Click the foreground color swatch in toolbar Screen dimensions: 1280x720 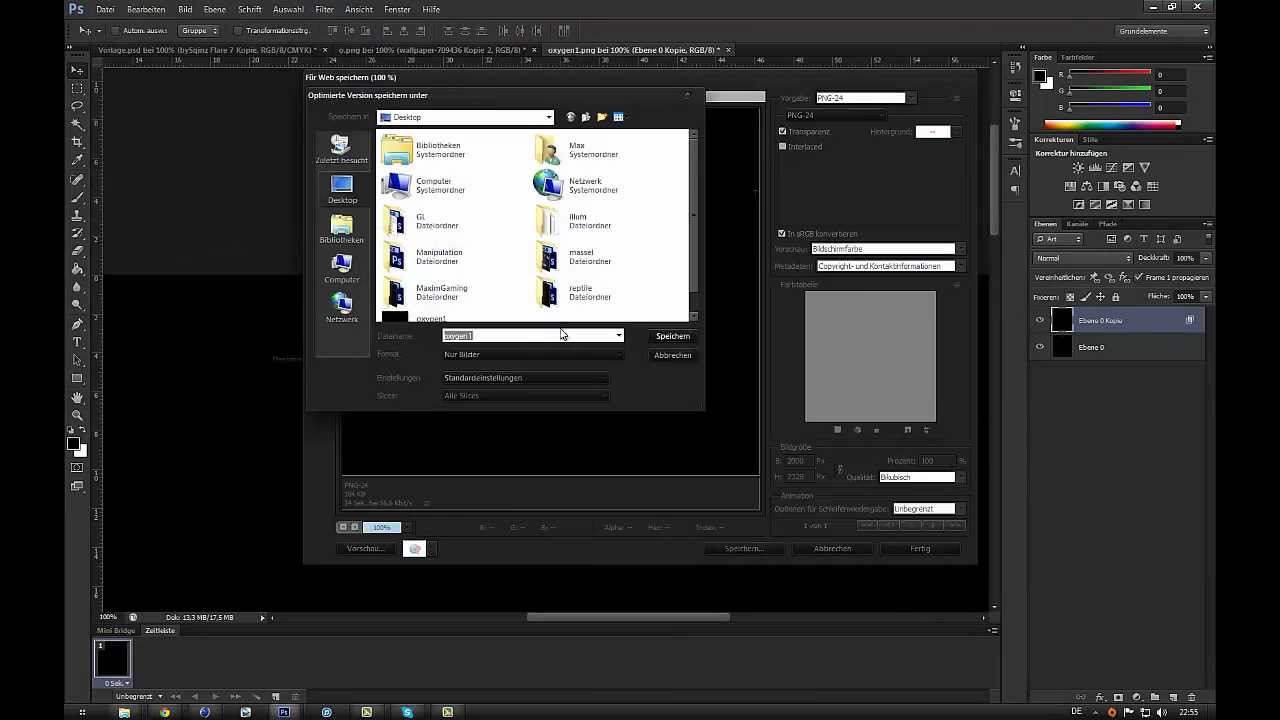click(x=73, y=445)
